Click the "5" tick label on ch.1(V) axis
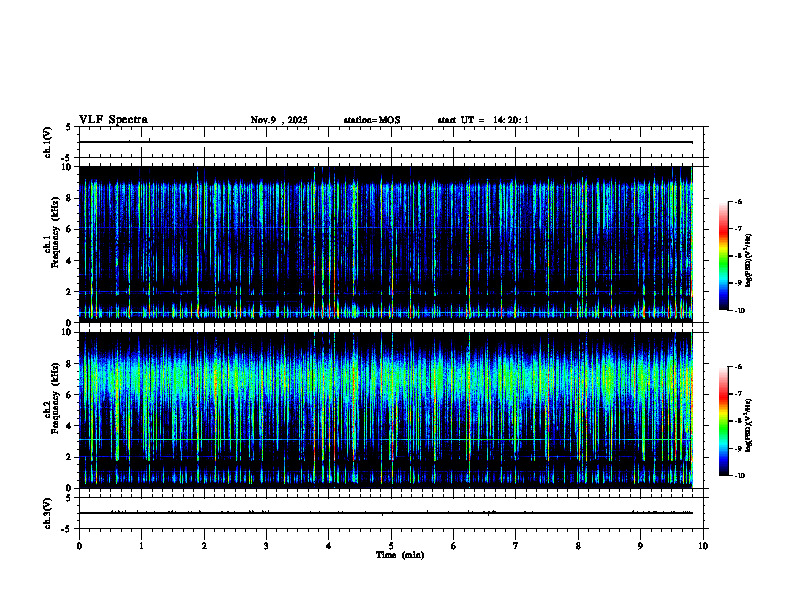Viewport: 792px width, 612px height. click(69, 127)
